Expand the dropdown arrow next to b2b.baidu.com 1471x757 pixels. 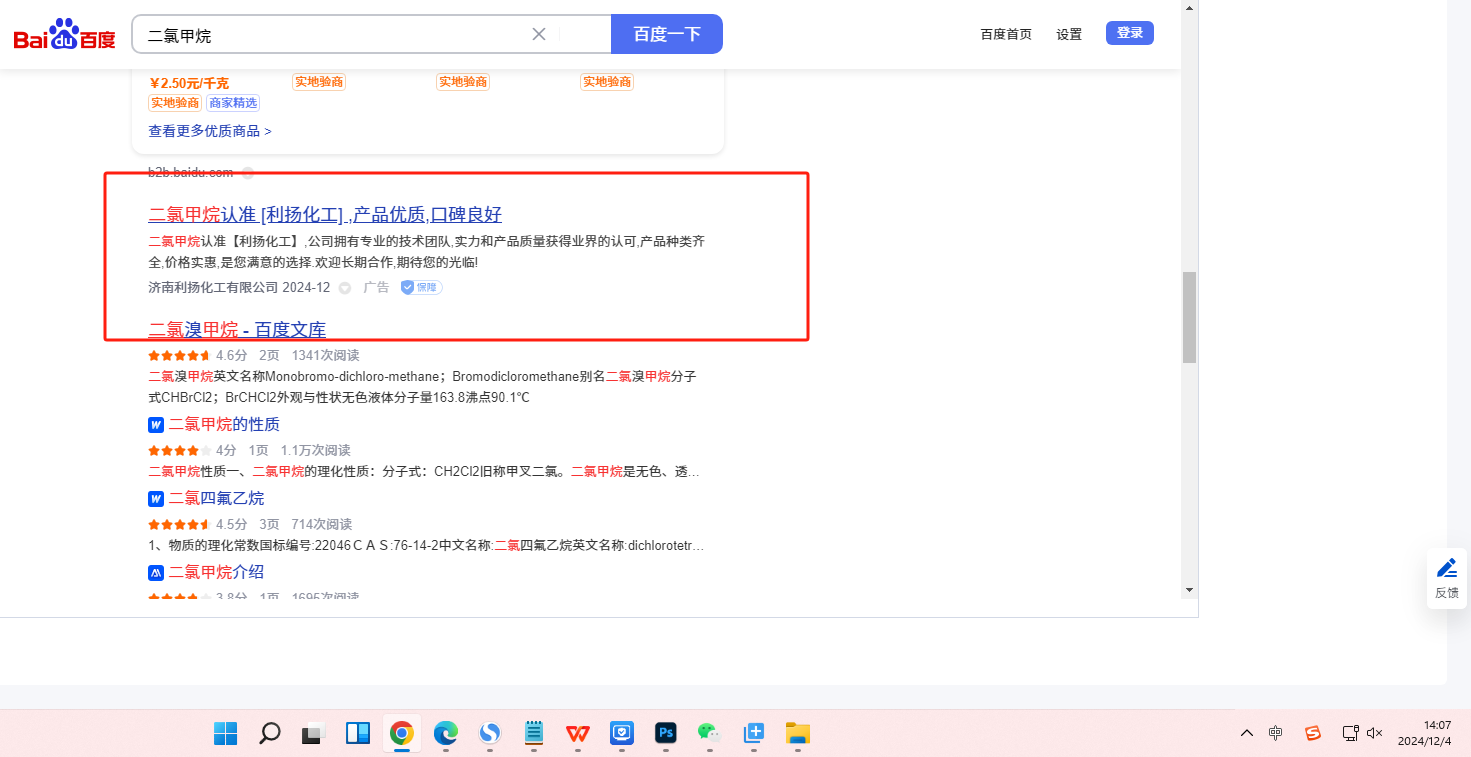click(x=248, y=173)
